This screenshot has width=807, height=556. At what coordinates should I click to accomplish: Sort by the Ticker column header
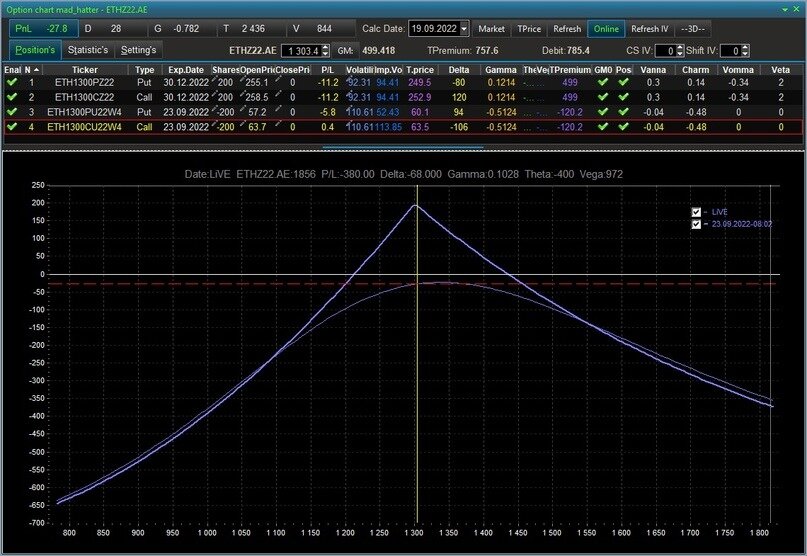[x=85, y=70]
